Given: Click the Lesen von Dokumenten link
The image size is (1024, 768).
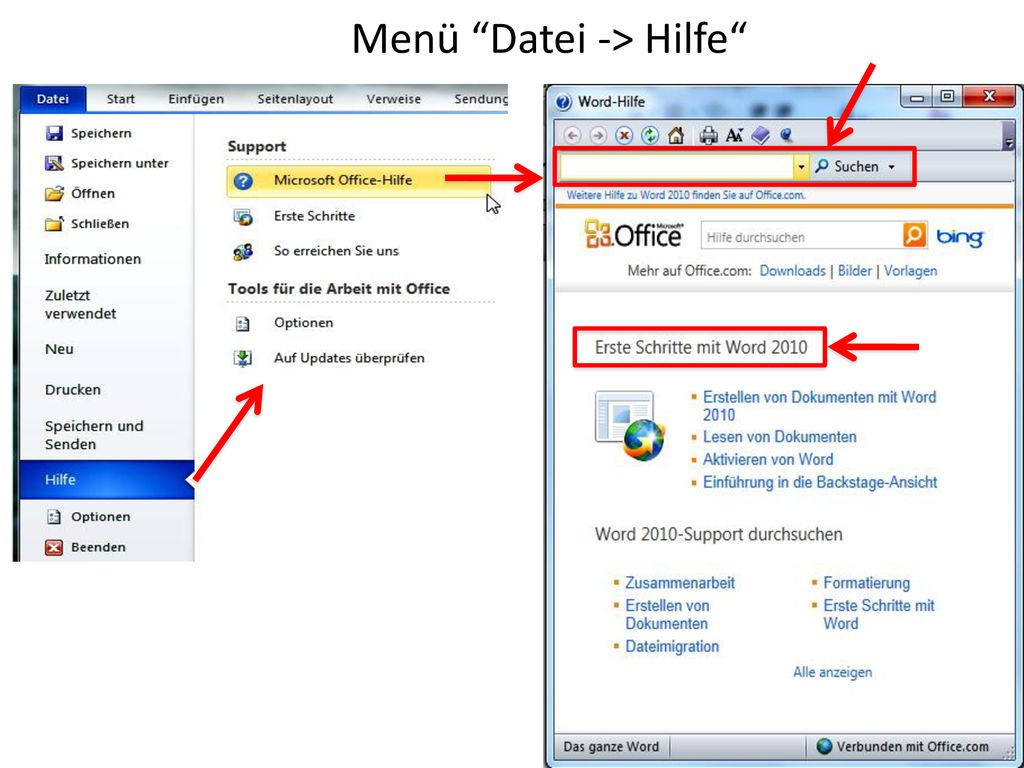Looking at the screenshot, I should (780, 437).
